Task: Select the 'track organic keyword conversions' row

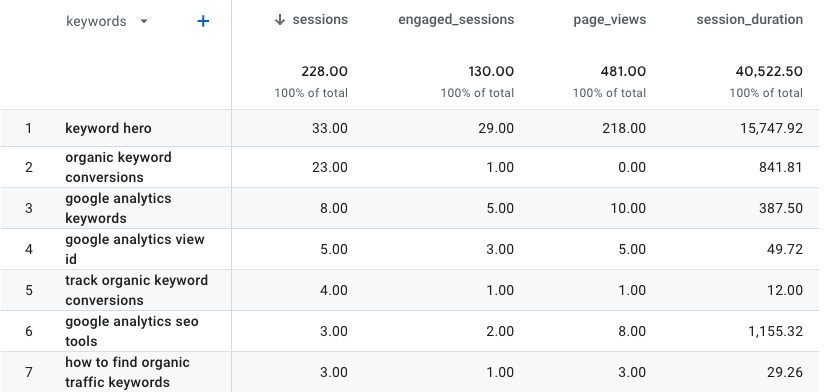Action: click(x=410, y=290)
